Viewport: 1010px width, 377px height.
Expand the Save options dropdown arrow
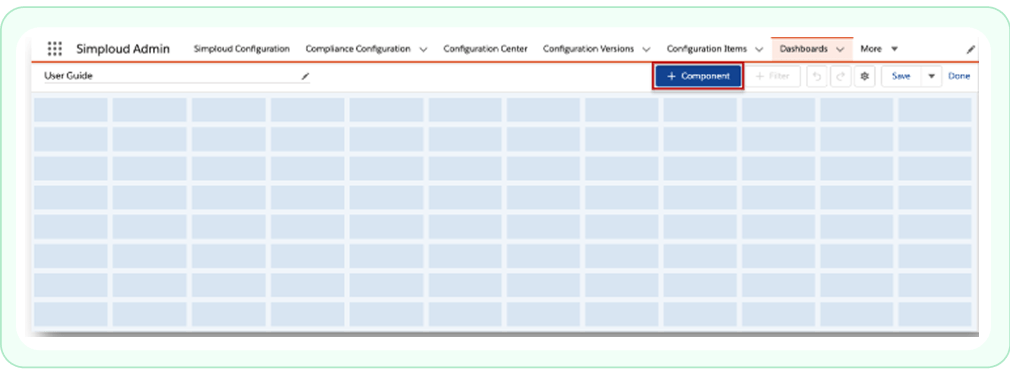pyautogui.click(x=931, y=76)
